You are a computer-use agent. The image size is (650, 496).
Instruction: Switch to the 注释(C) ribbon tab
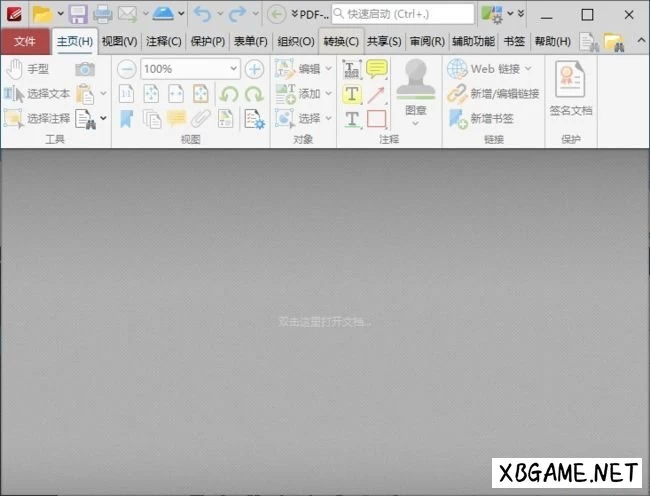click(164, 42)
